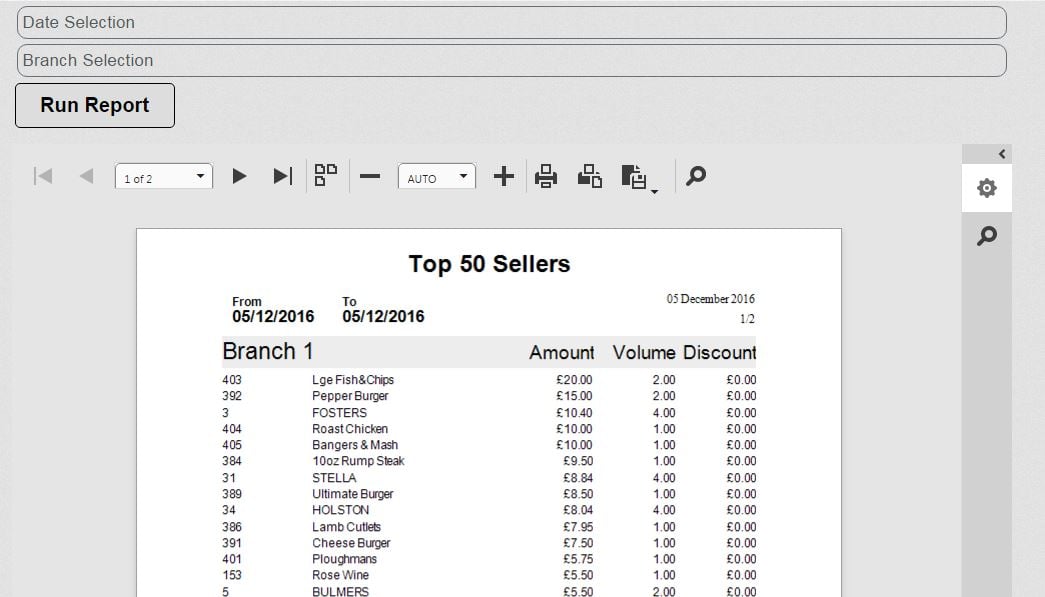1045x597 pixels.
Task: Go to the next report page
Action: [239, 177]
